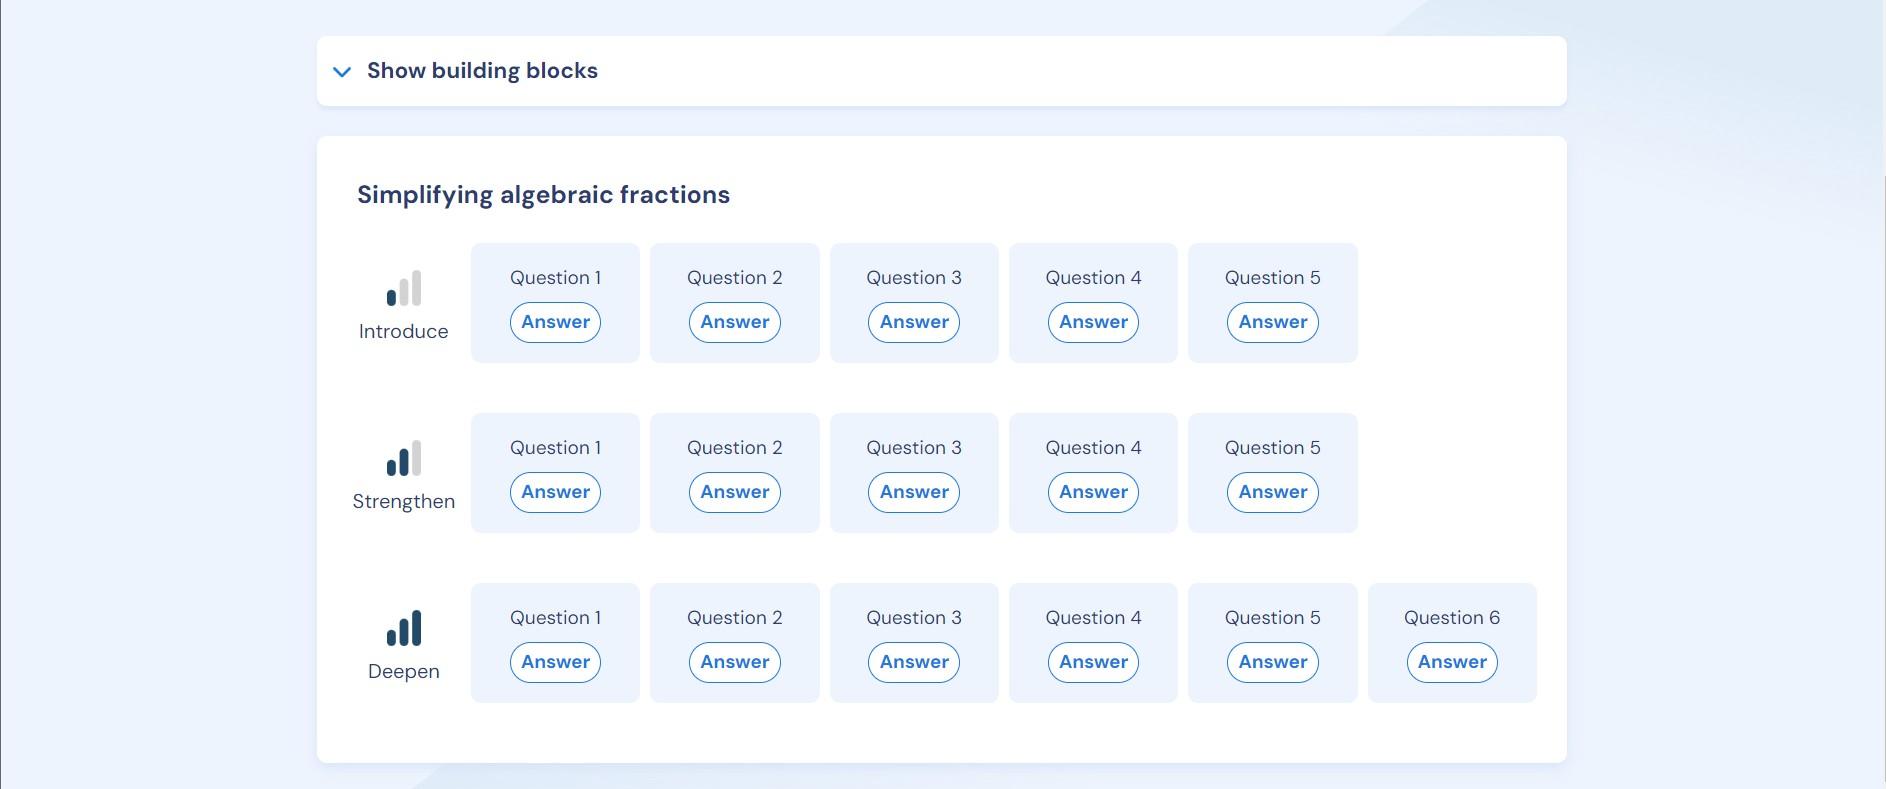The image size is (1886, 789).
Task: Open answer for Introduce Question 5
Action: 1273,322
